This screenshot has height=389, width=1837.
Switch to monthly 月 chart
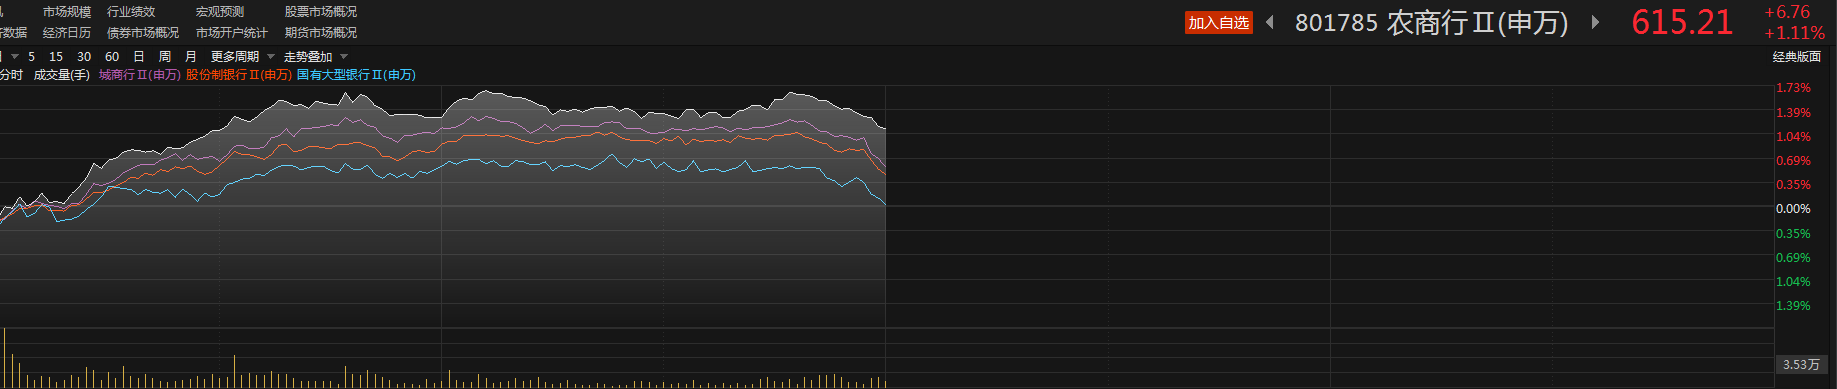[191, 57]
